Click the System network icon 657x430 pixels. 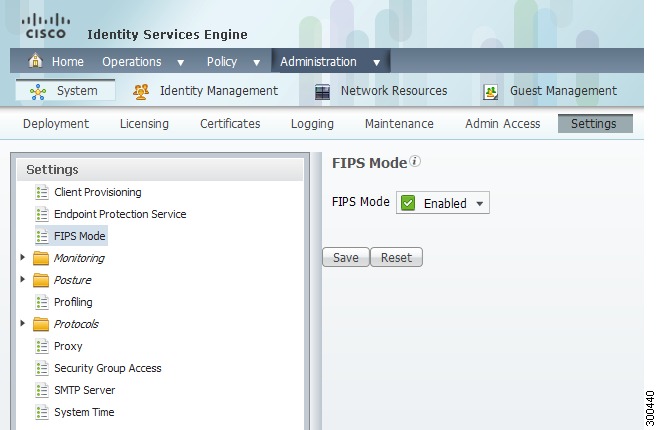pyautogui.click(x=38, y=92)
